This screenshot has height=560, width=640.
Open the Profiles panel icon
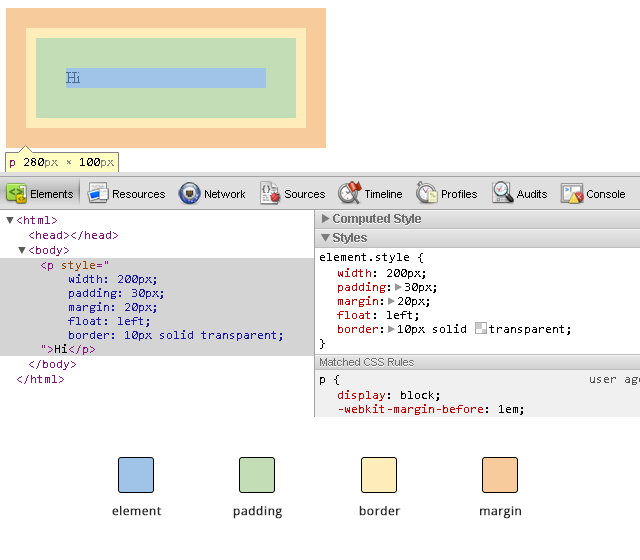427,193
